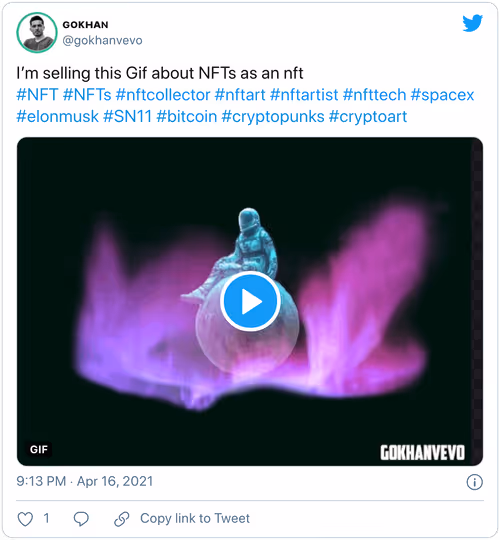Open the #NFT hashtag
The height and width of the screenshot is (540, 500).
[37, 95]
